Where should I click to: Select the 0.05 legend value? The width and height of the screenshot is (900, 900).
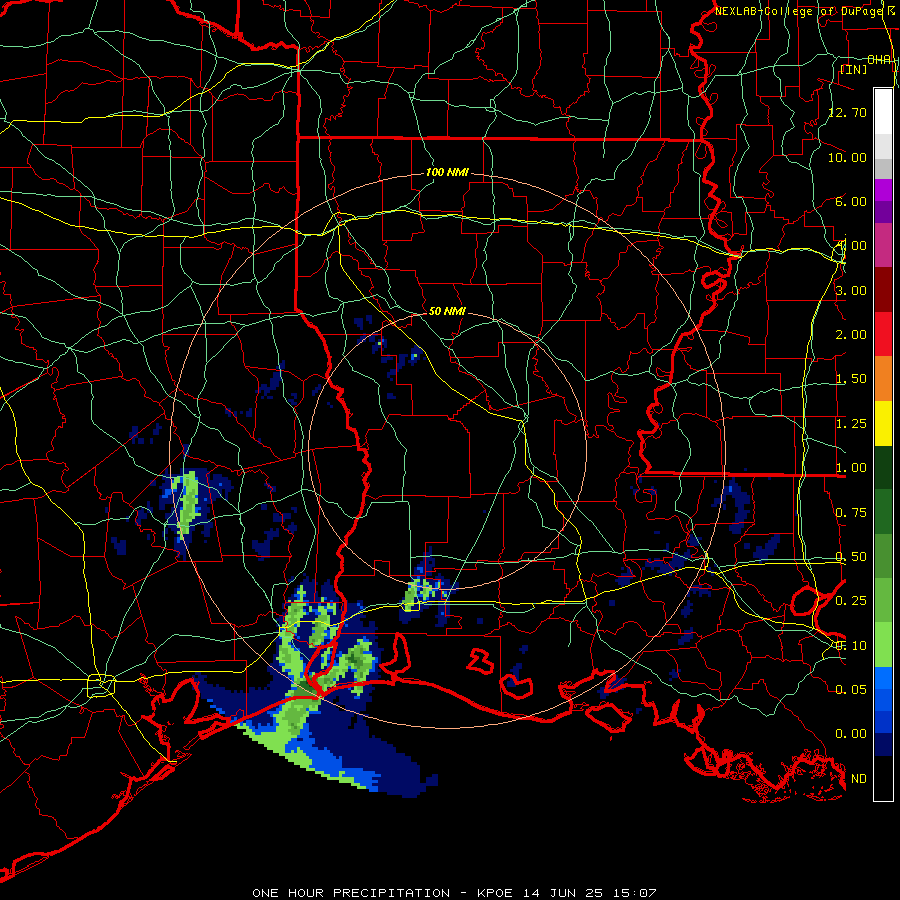851,689
